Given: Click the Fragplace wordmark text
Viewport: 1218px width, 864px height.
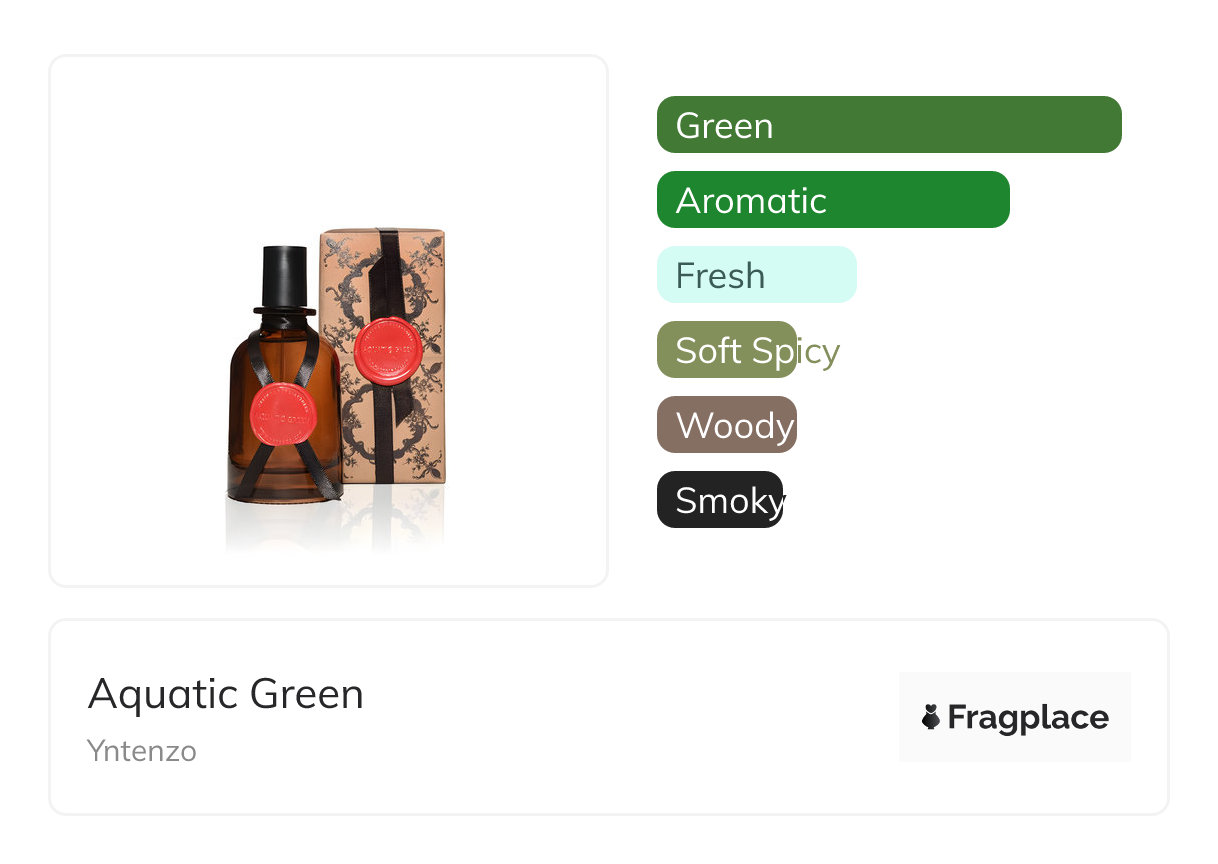Looking at the screenshot, I should [1028, 718].
